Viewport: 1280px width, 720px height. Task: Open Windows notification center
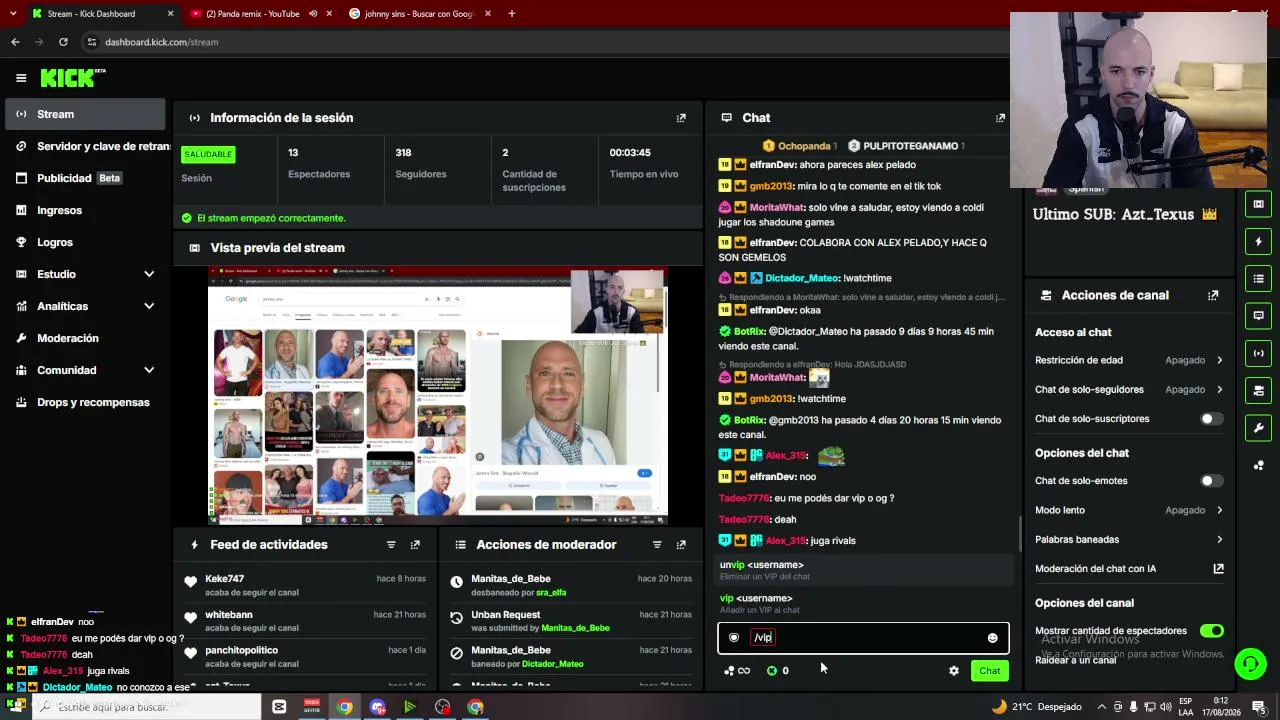1258,707
